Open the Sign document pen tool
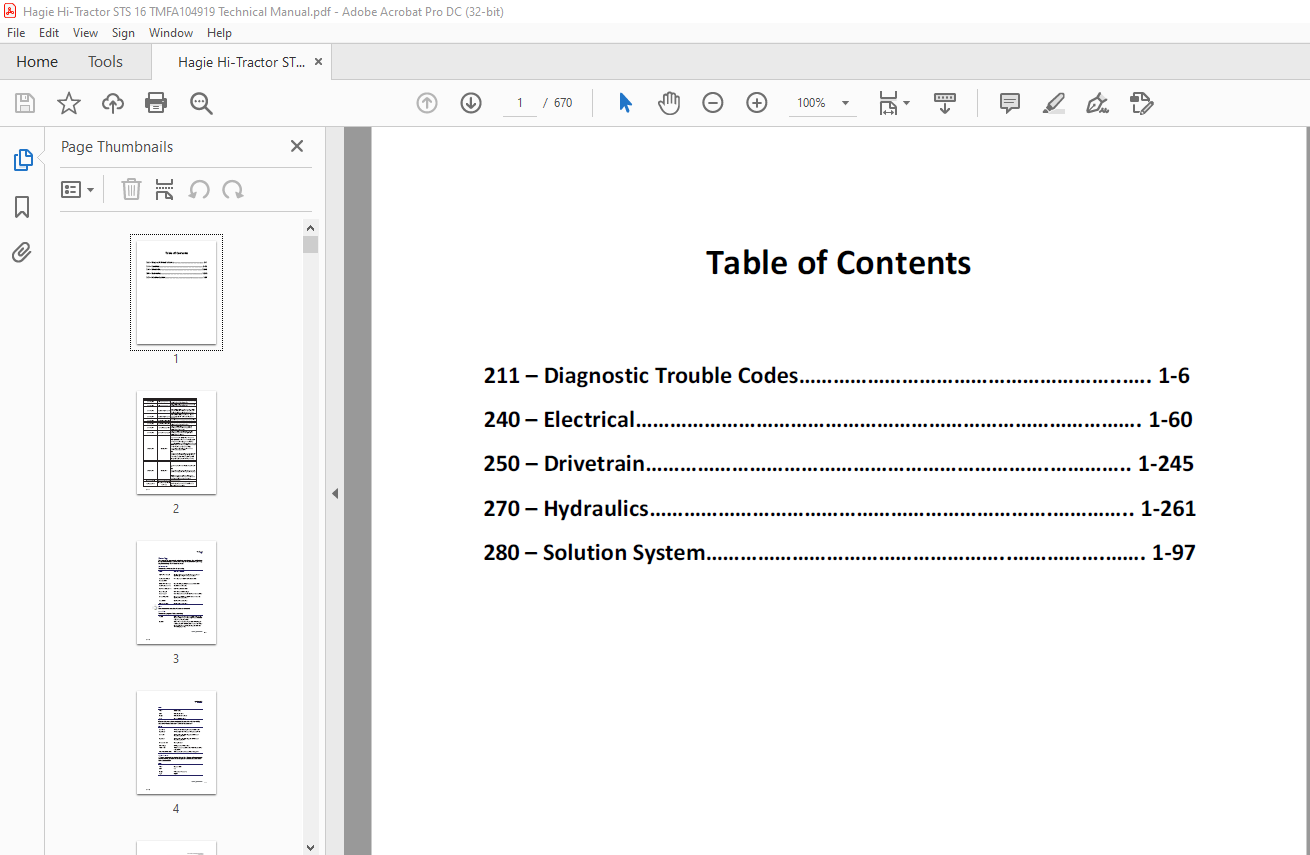This screenshot has height=855, width=1310. pyautogui.click(x=1098, y=103)
